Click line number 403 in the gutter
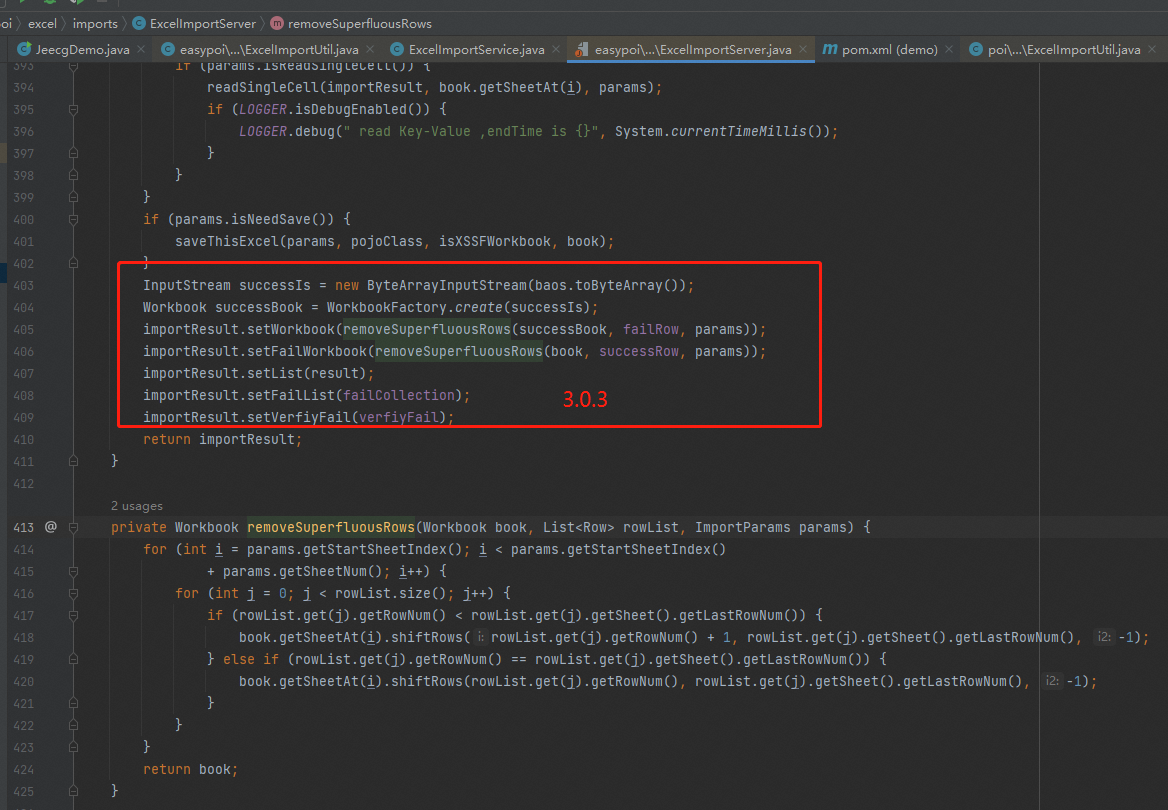Image resolution: width=1168 pixels, height=810 pixels. pos(23,285)
